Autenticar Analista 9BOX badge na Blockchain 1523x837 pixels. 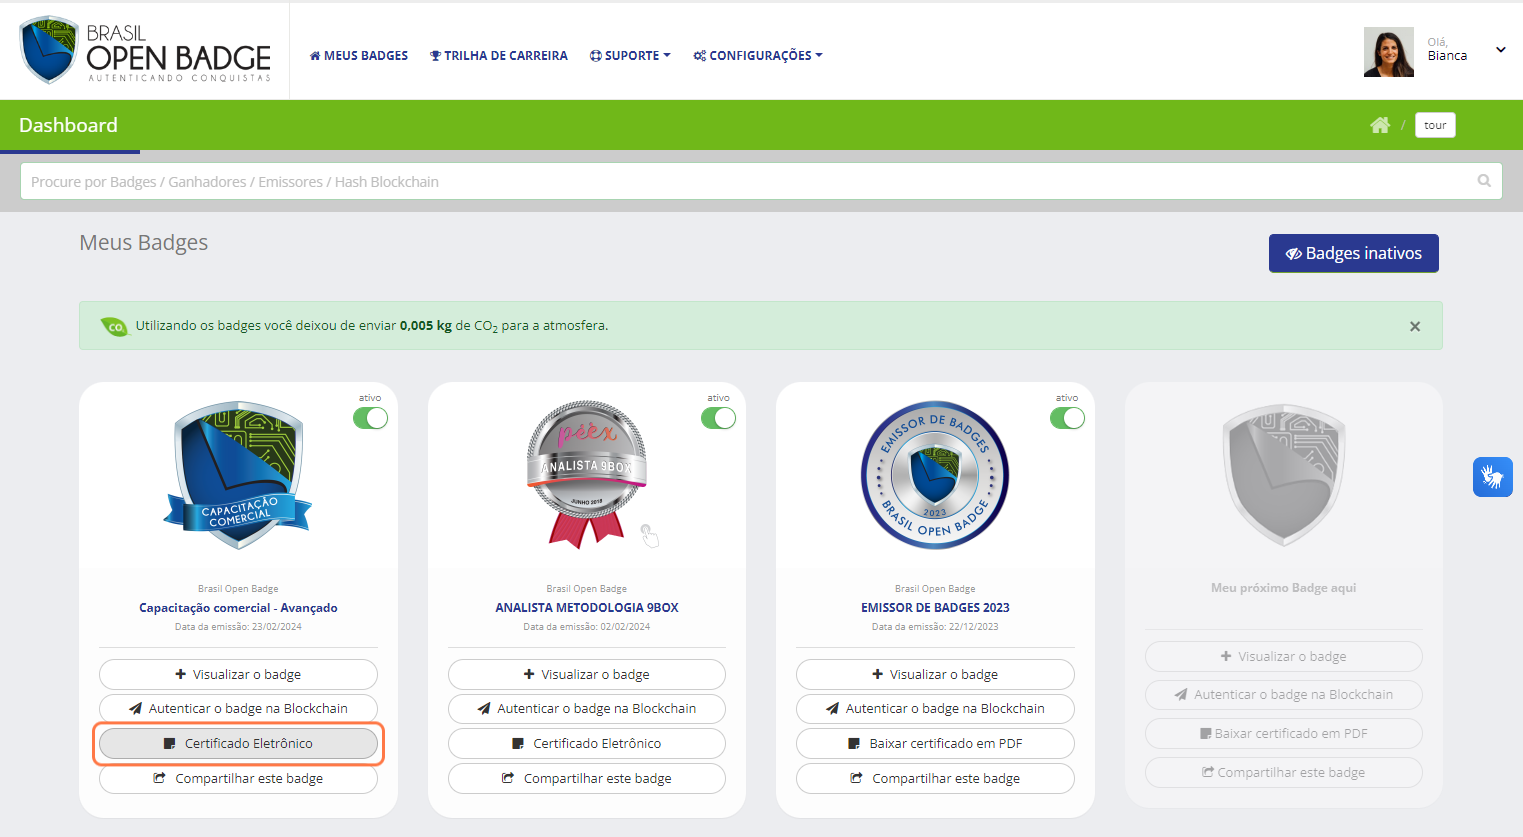[x=587, y=708]
